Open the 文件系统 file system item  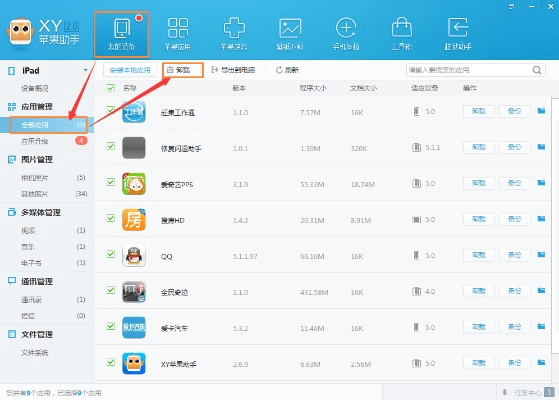(x=35, y=353)
